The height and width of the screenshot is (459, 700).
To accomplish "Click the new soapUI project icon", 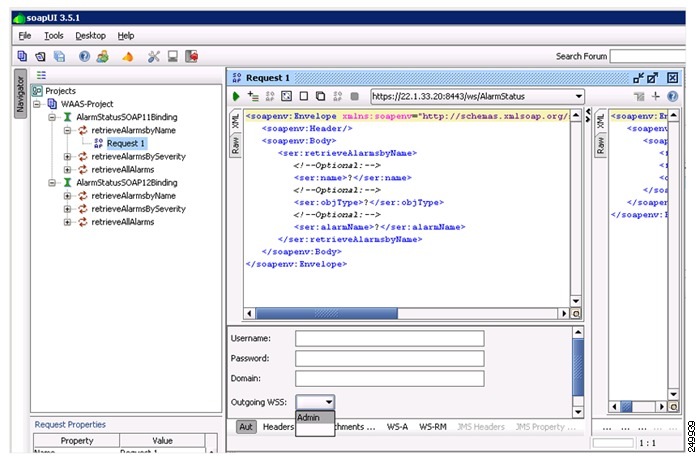I will (x=22, y=56).
